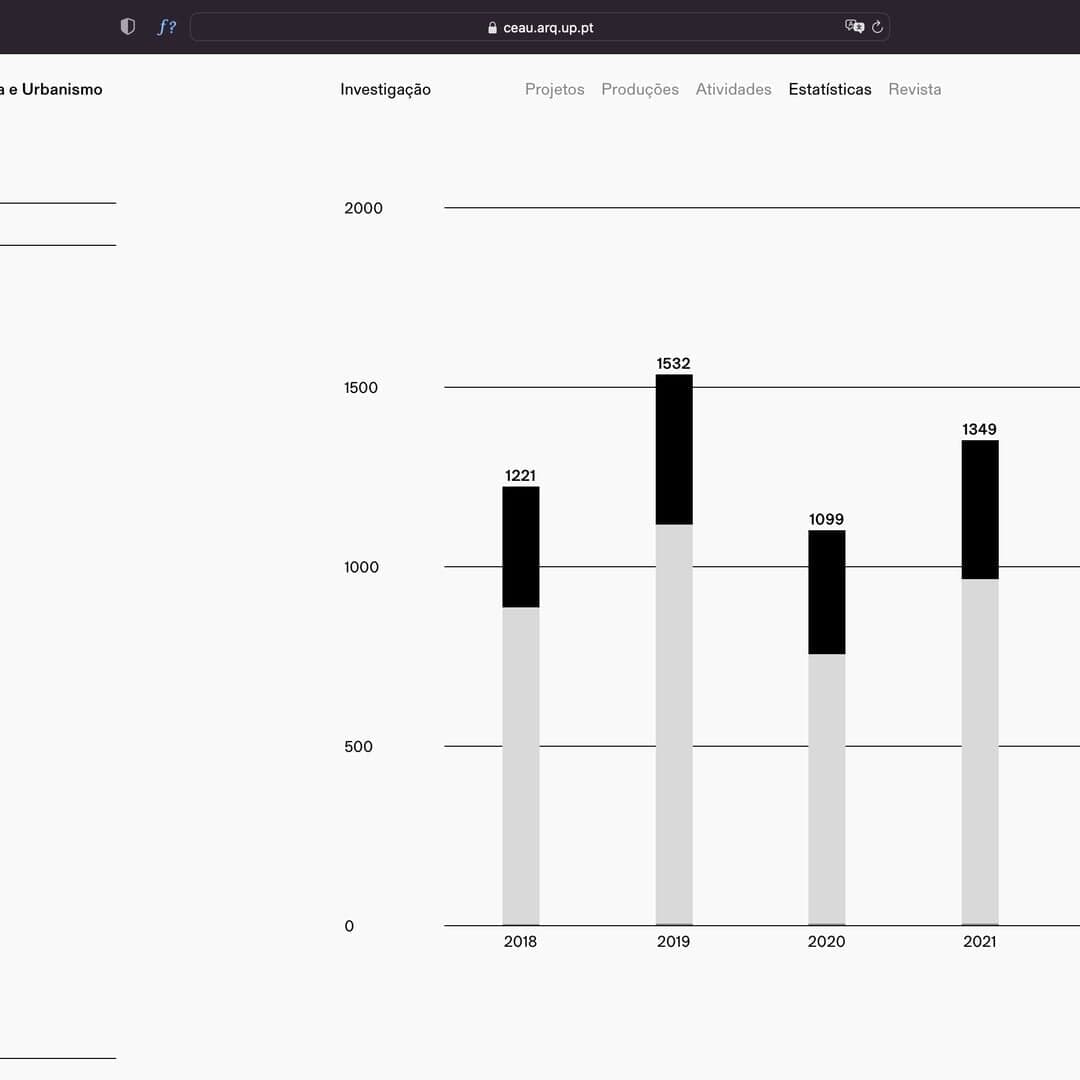This screenshot has height=1080, width=1080.
Task: Click the 1532 value label above 2019
Action: (x=673, y=363)
